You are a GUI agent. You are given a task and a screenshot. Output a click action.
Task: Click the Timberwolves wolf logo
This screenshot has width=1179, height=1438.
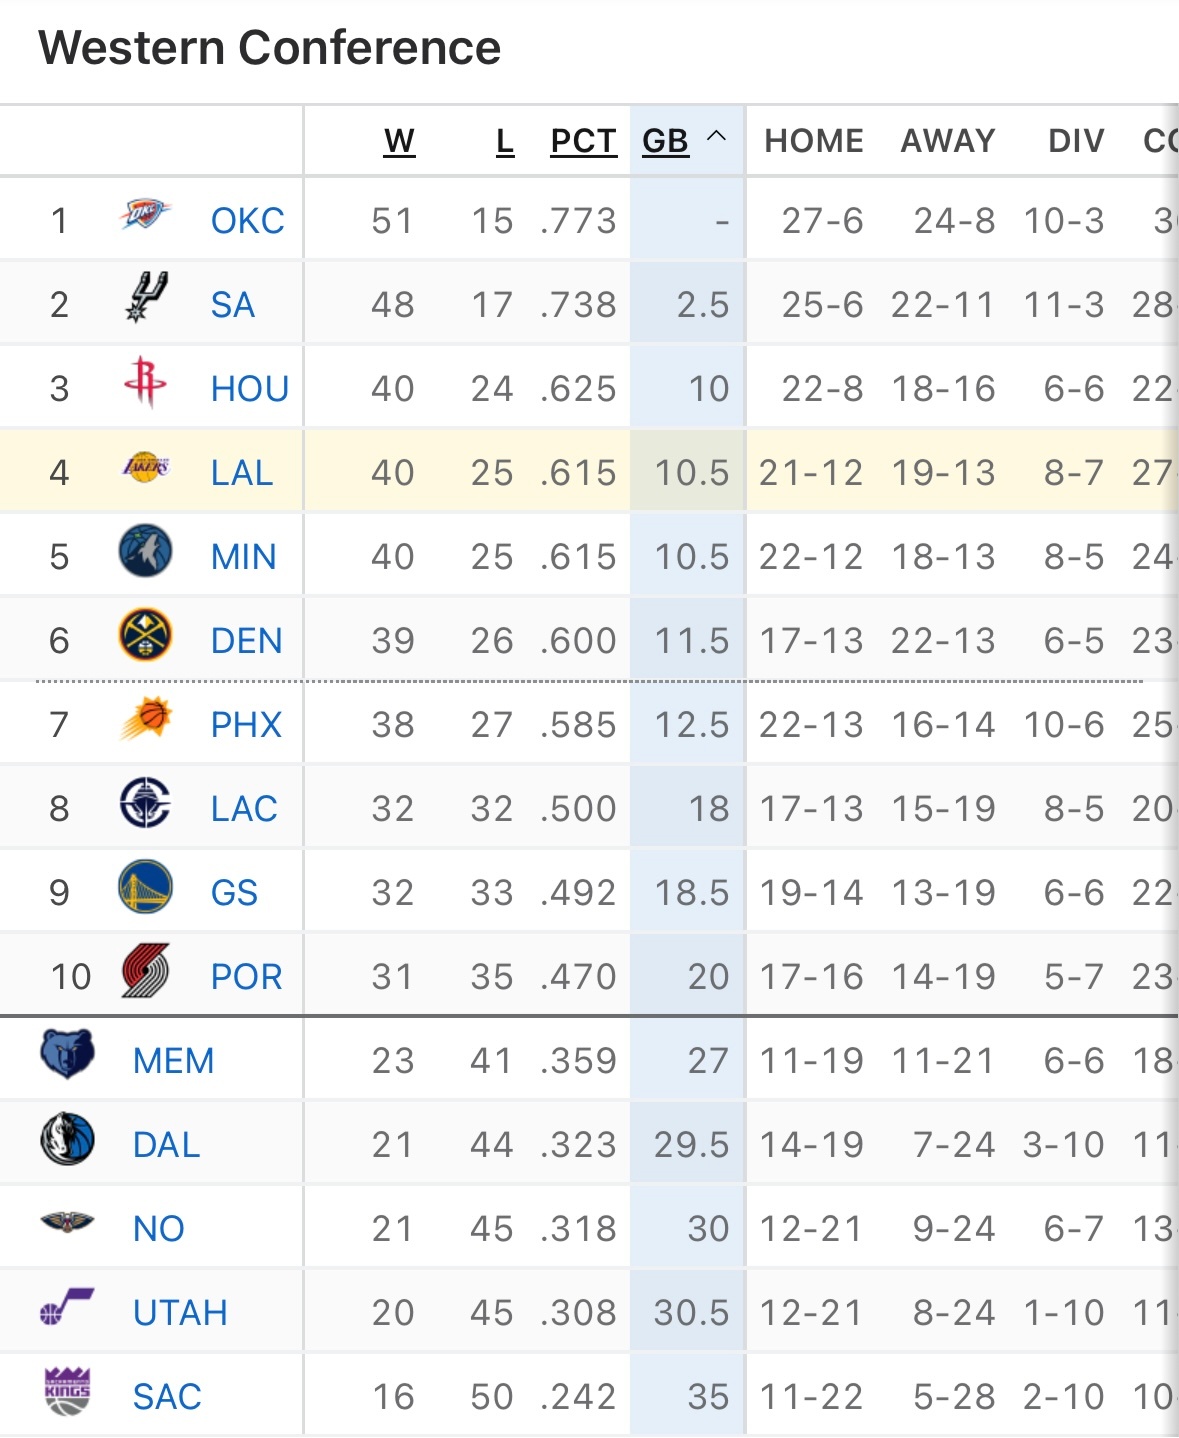click(145, 551)
